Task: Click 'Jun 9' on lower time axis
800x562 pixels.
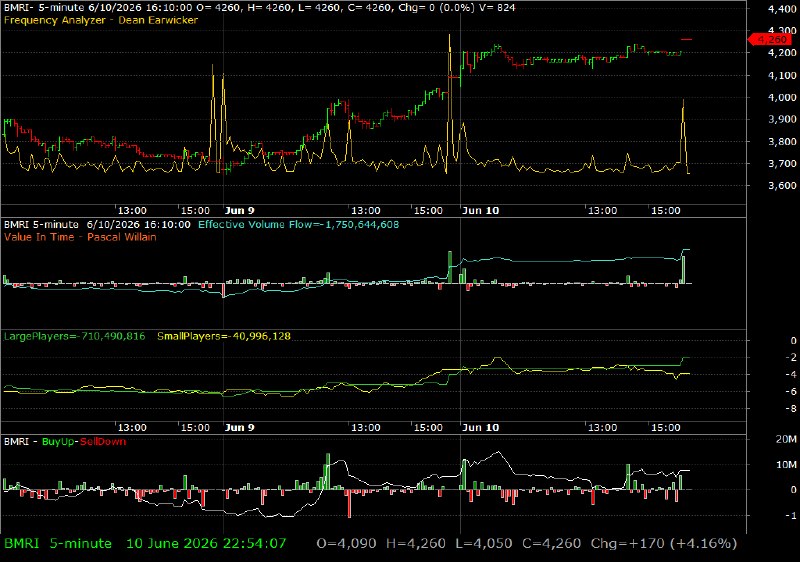Action: point(239,427)
